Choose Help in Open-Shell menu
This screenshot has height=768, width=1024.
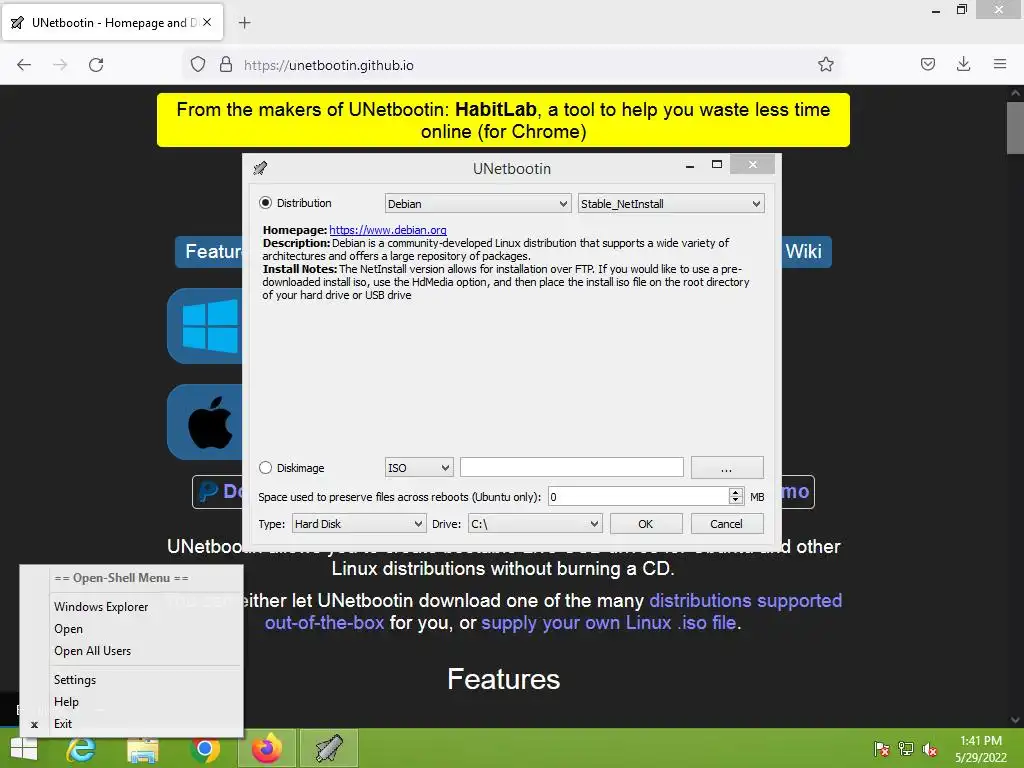coord(145,702)
